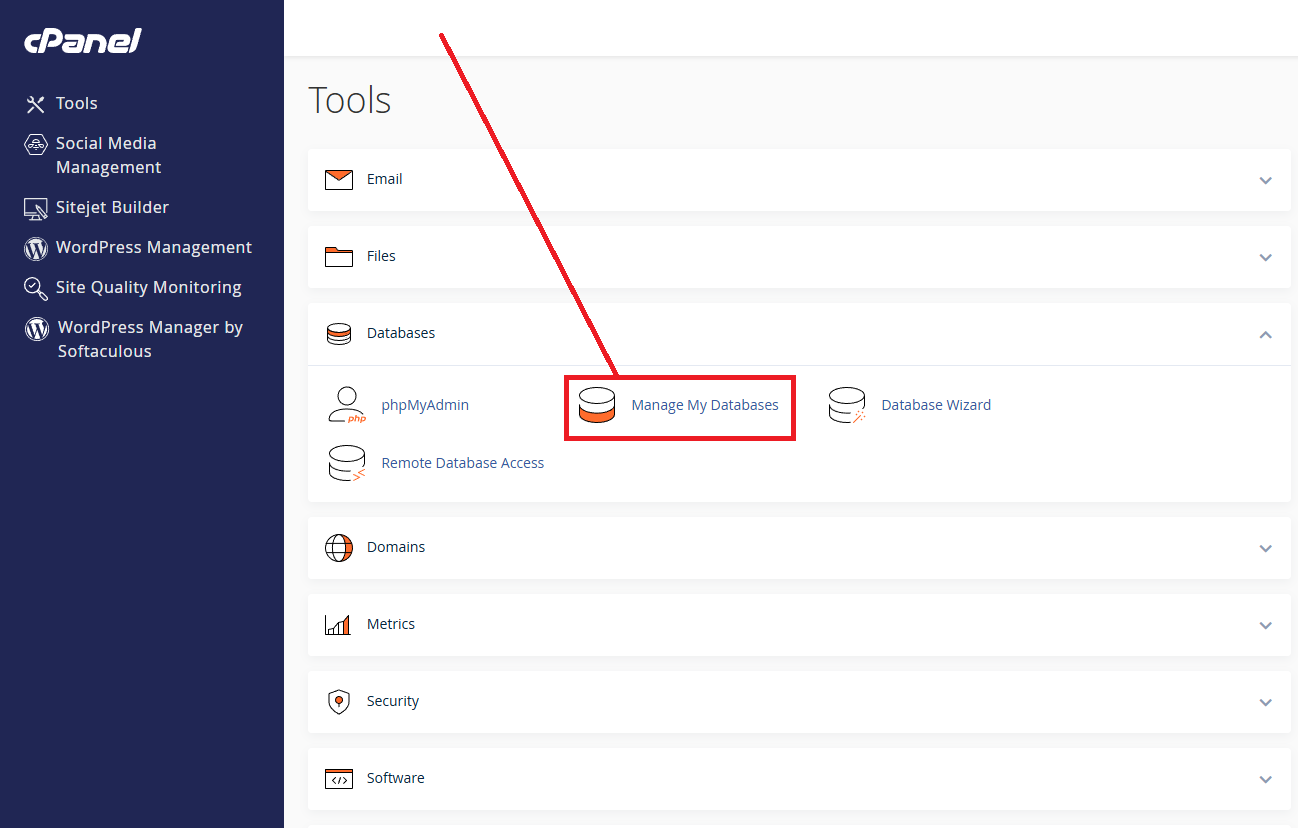Open the Remote Database Access link
The height and width of the screenshot is (828, 1298).
(x=463, y=463)
